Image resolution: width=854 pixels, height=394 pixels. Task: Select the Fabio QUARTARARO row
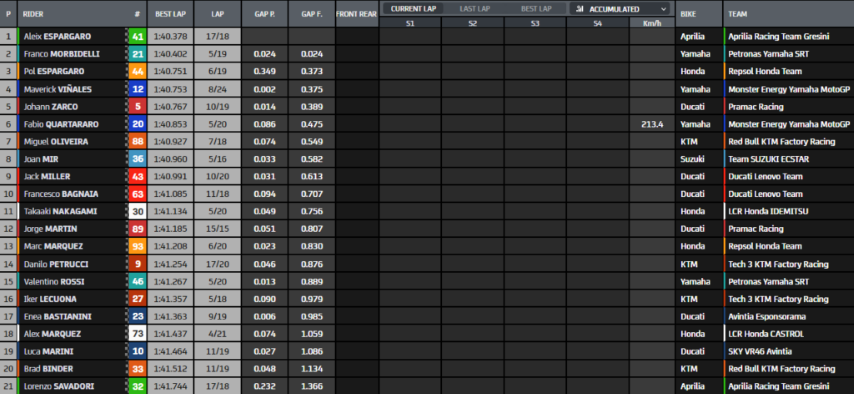pos(427,124)
